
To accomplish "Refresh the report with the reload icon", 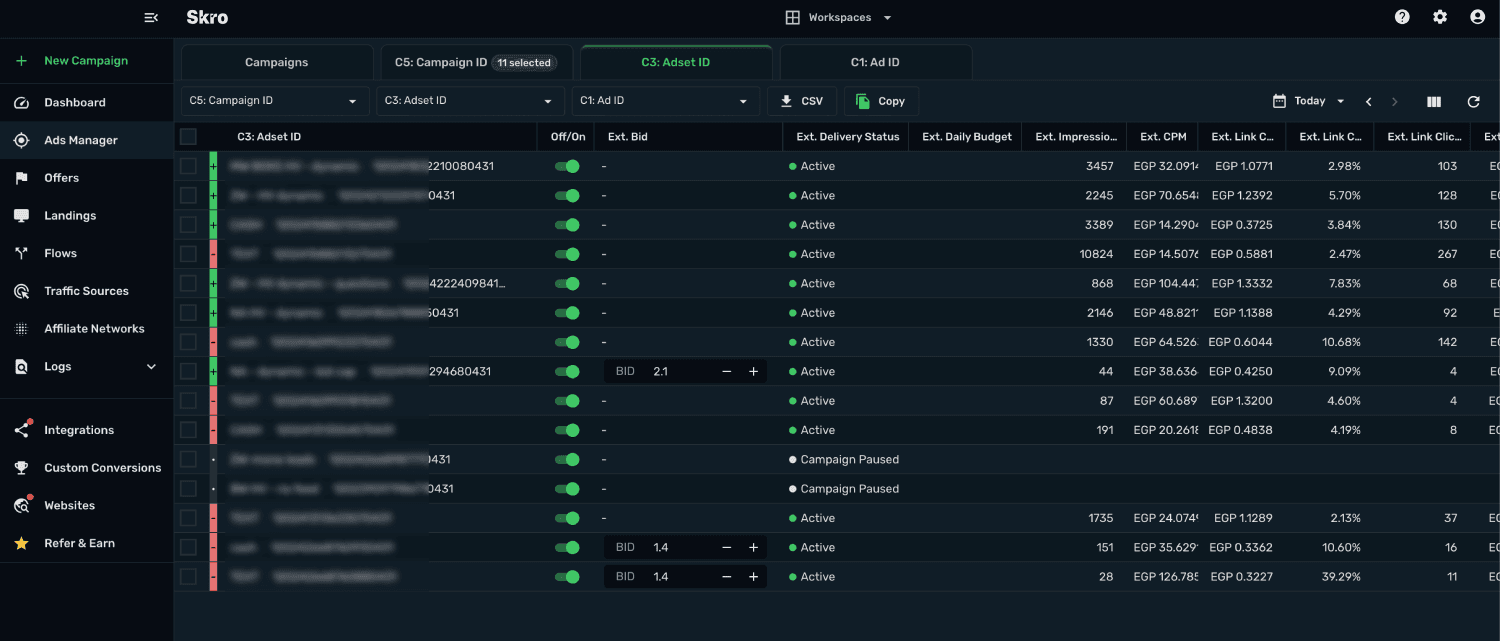I will click(x=1473, y=101).
